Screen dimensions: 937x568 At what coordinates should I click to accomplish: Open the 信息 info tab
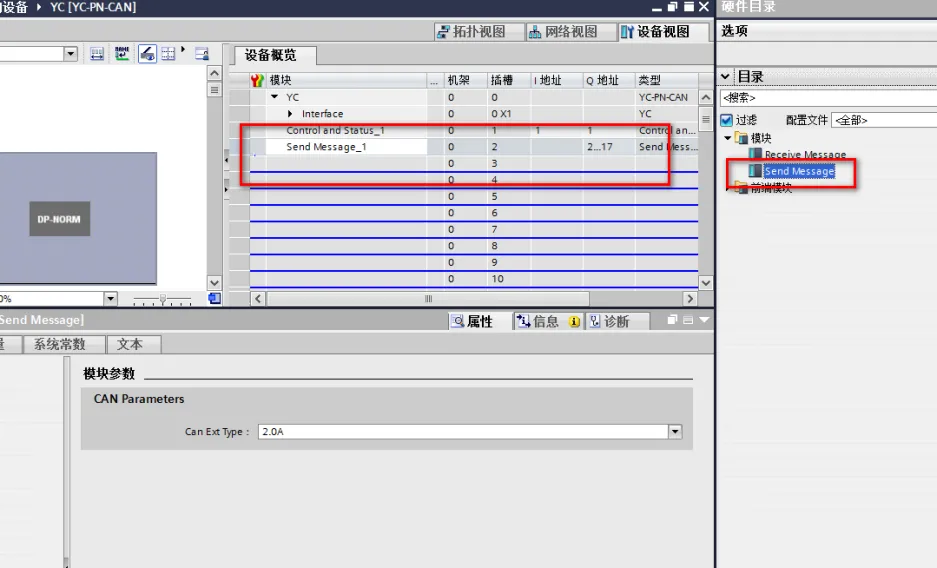[547, 321]
